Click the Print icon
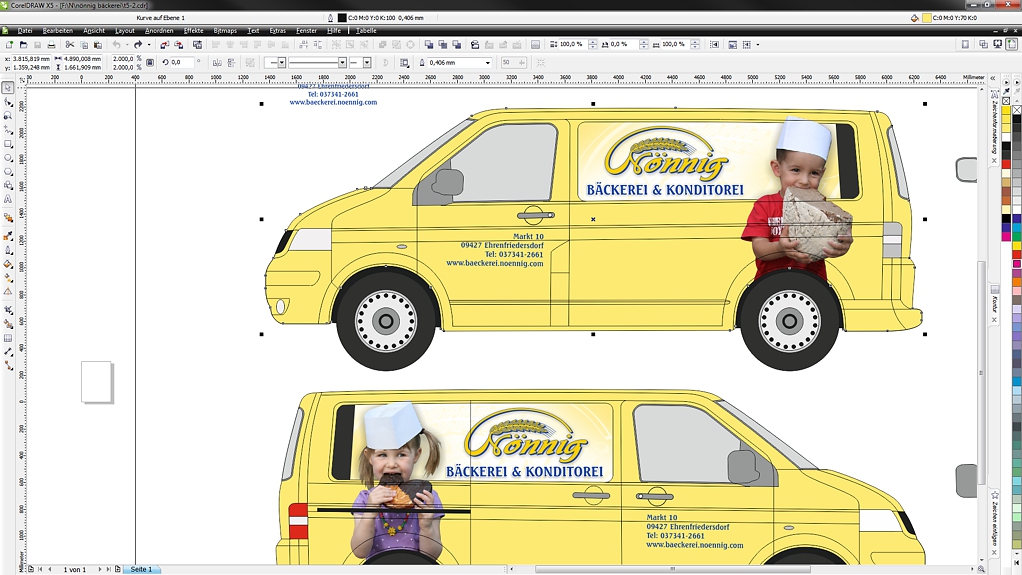Viewport: 1022px width, 575px height. (51, 45)
